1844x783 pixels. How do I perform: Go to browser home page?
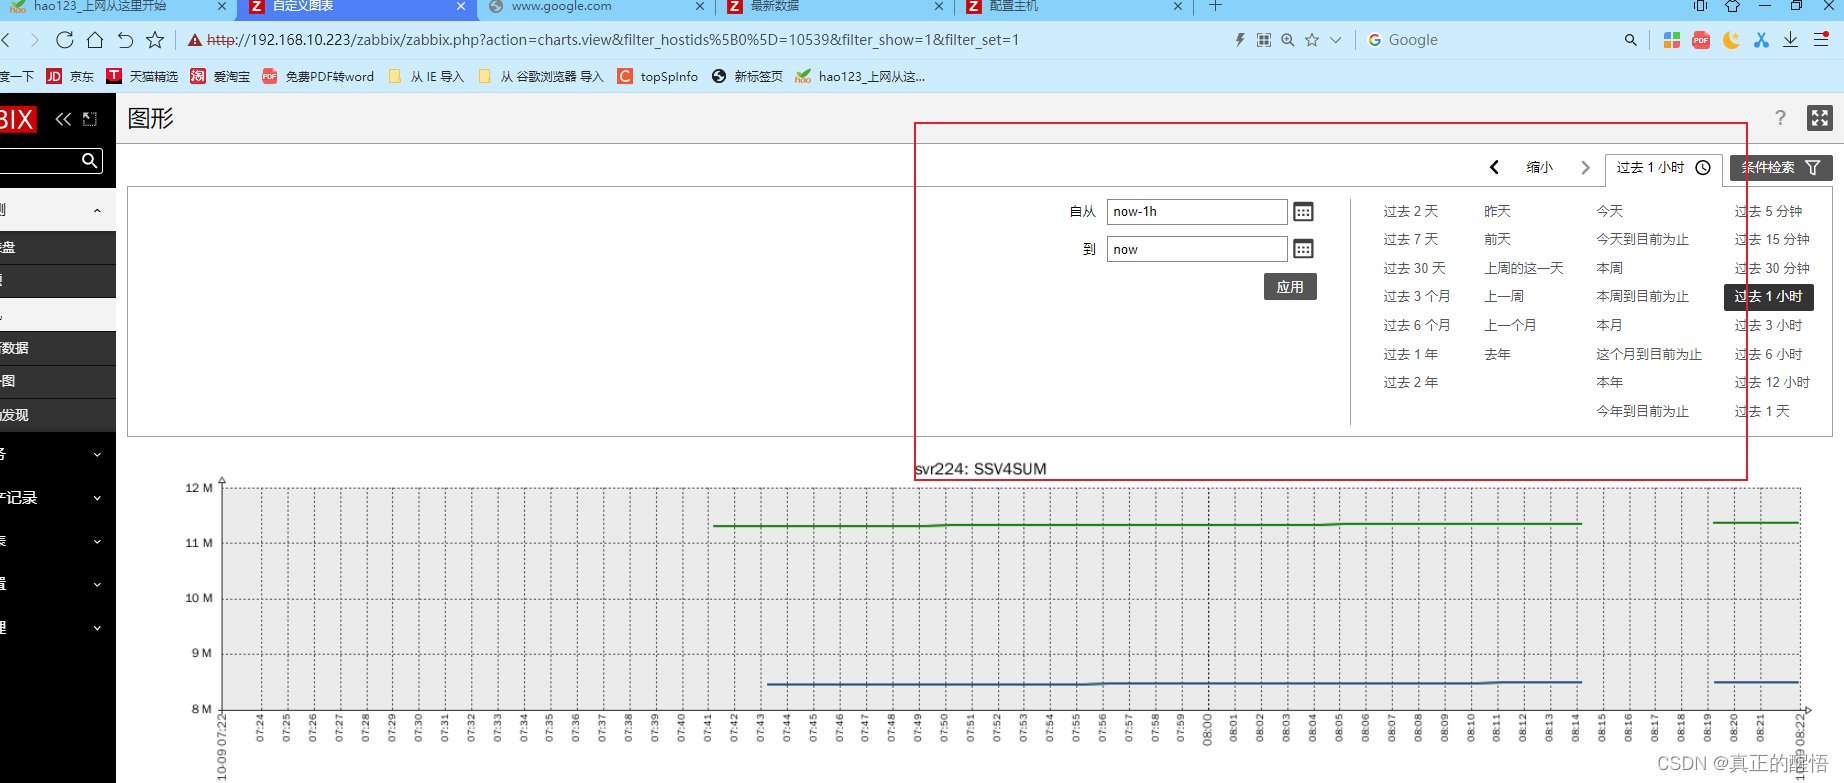(95, 40)
